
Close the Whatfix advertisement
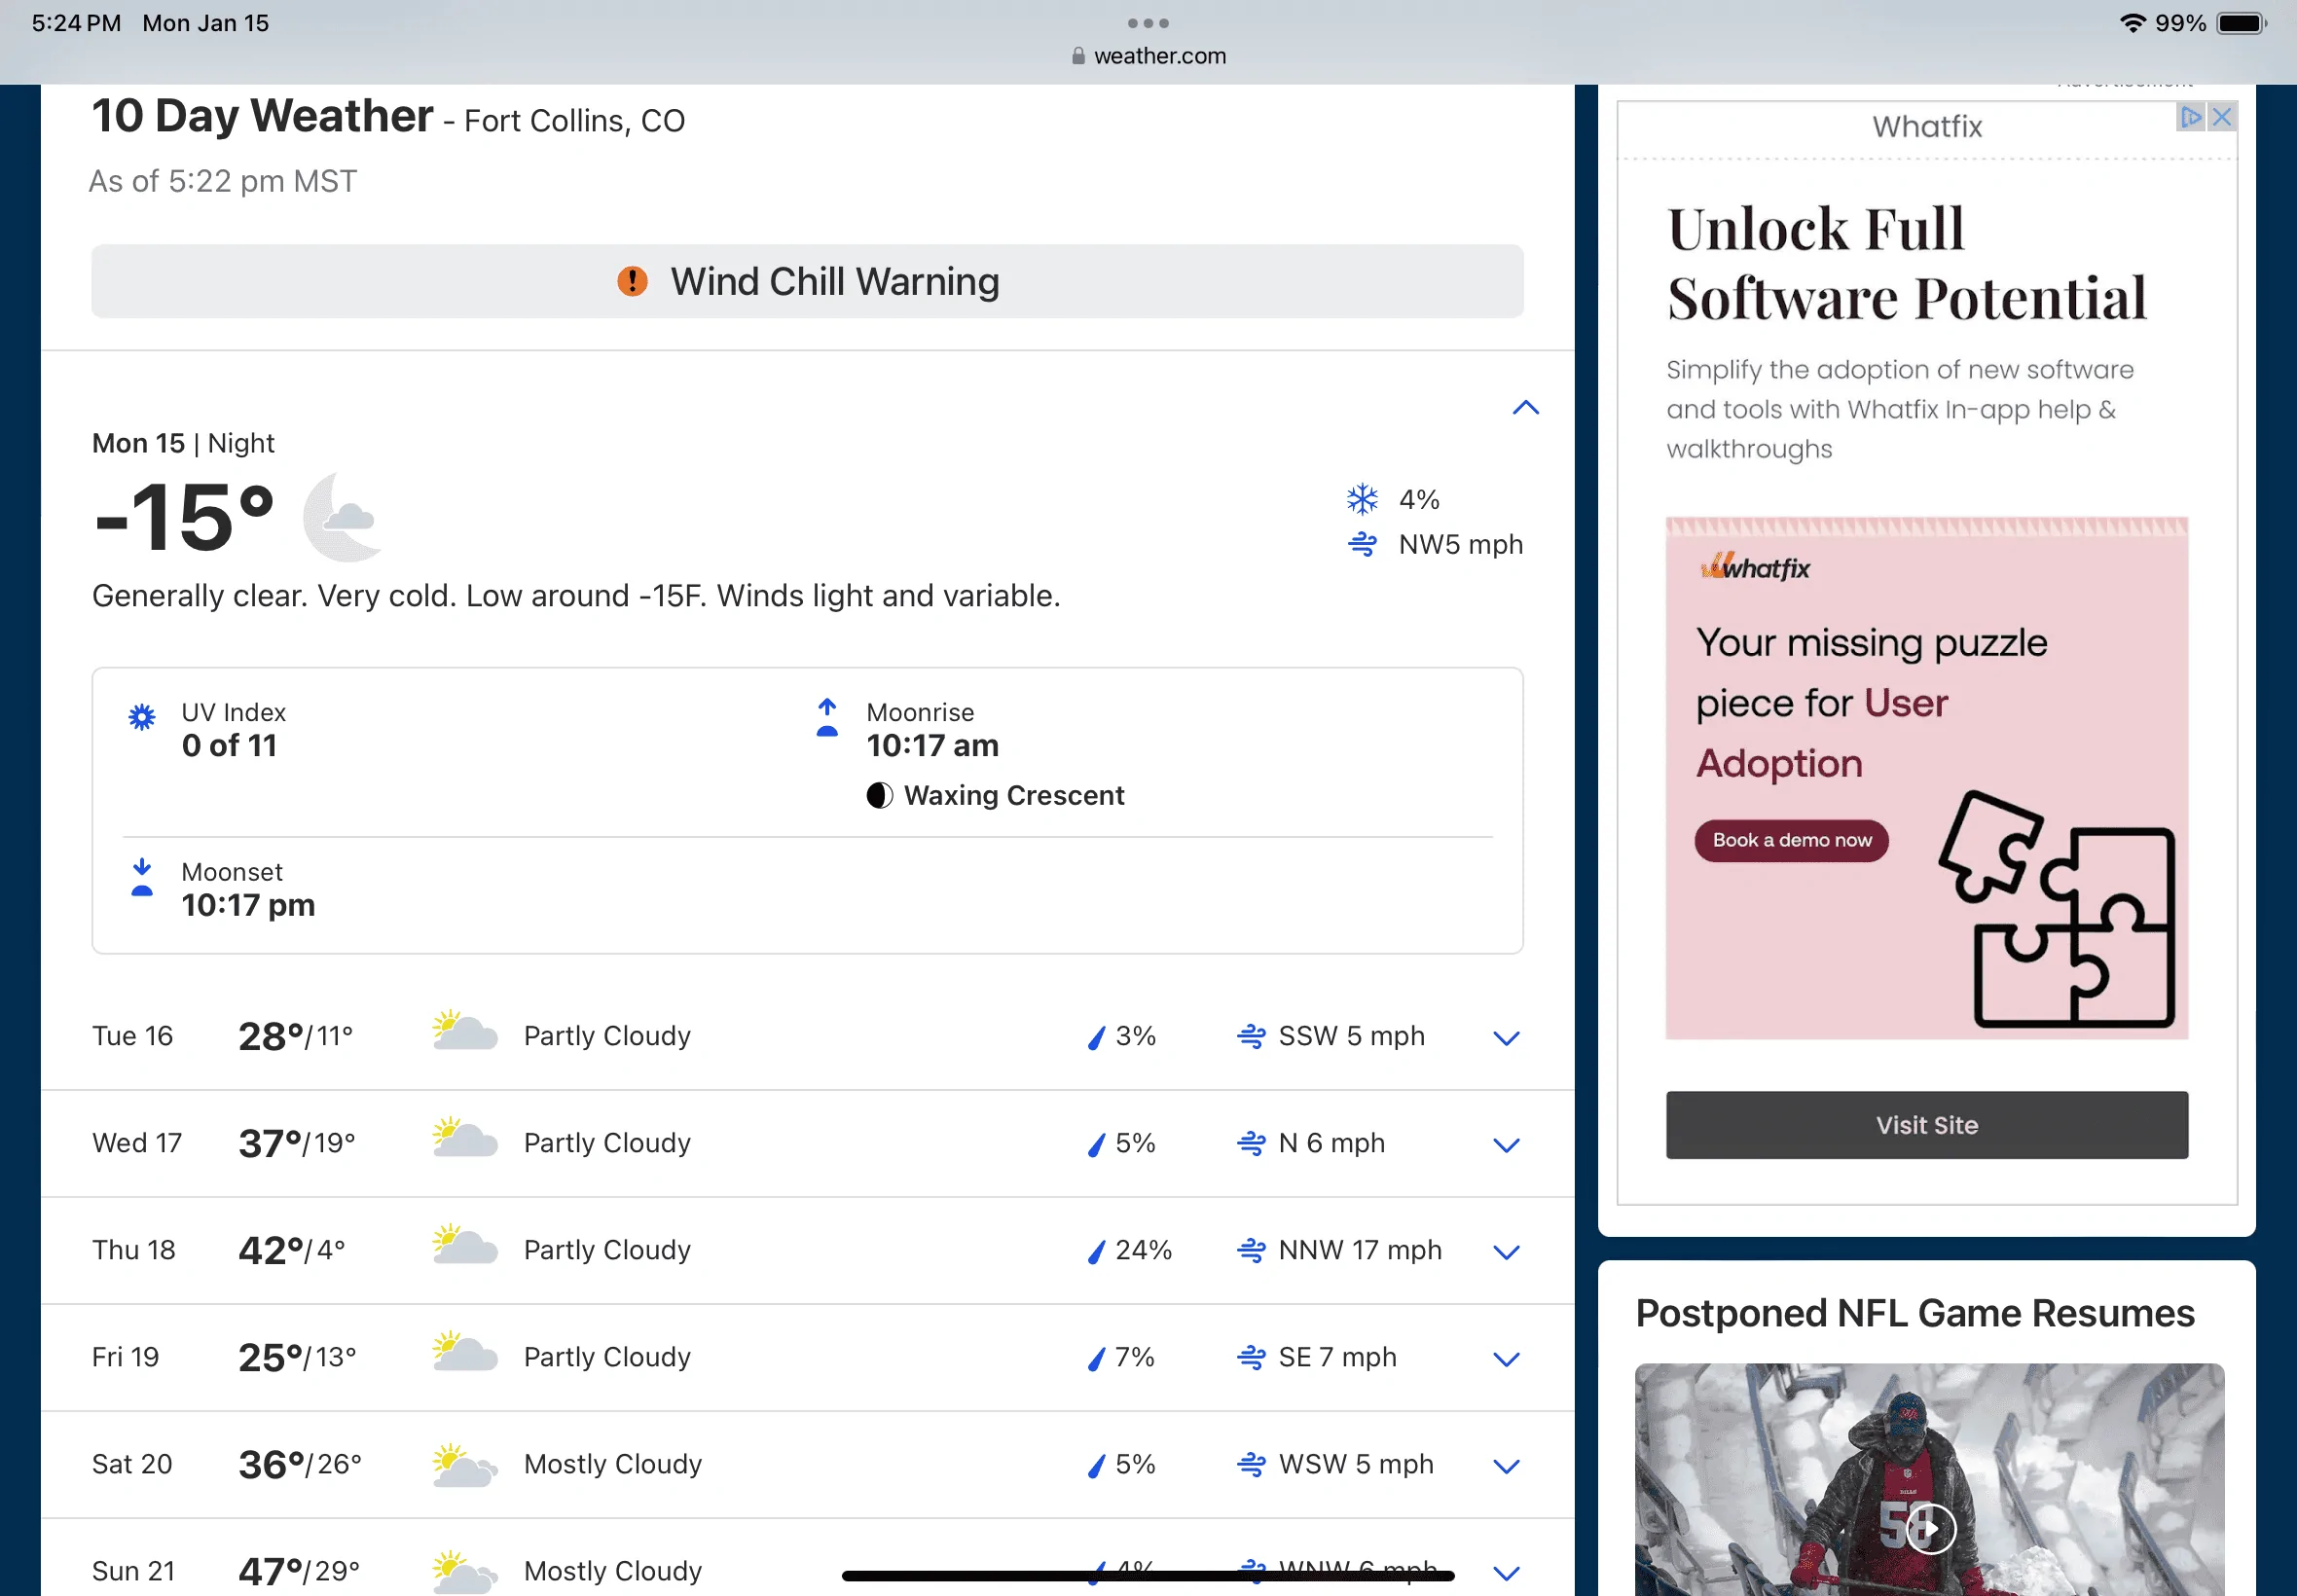(2222, 117)
